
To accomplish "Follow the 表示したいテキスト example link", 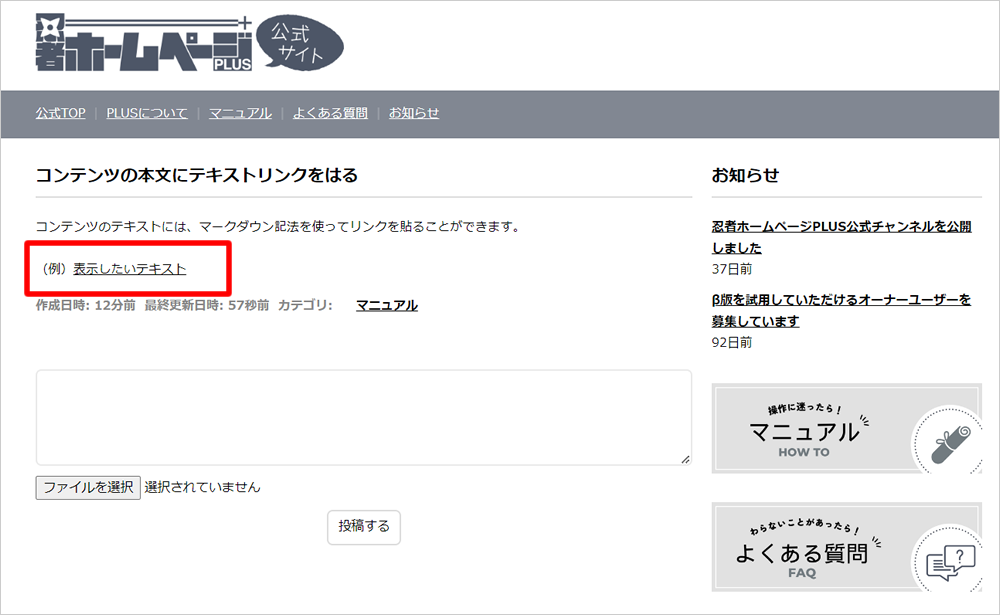I will (130, 269).
